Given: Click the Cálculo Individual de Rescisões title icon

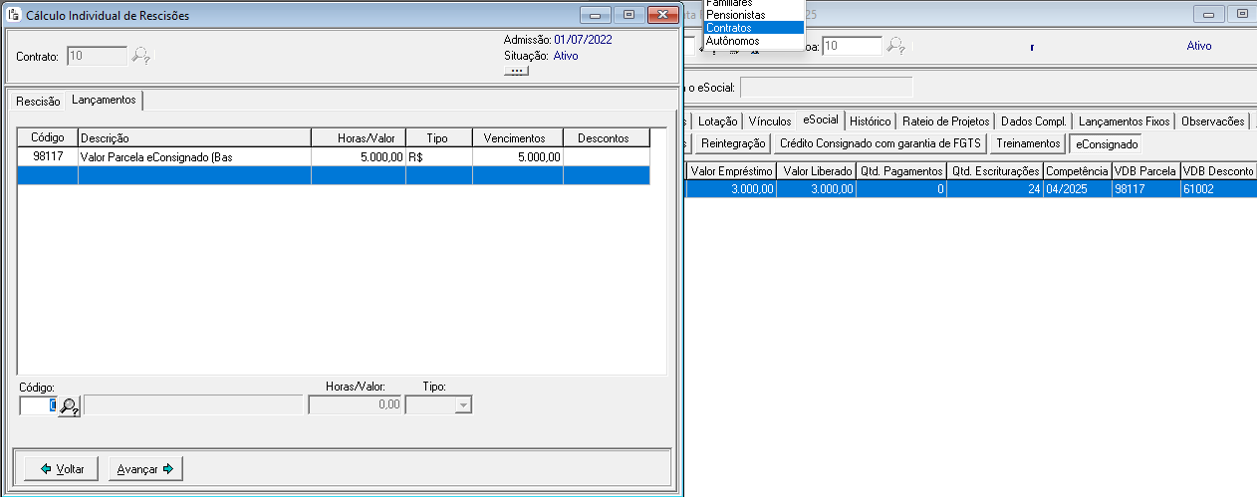Looking at the screenshot, I should [x=14, y=15].
